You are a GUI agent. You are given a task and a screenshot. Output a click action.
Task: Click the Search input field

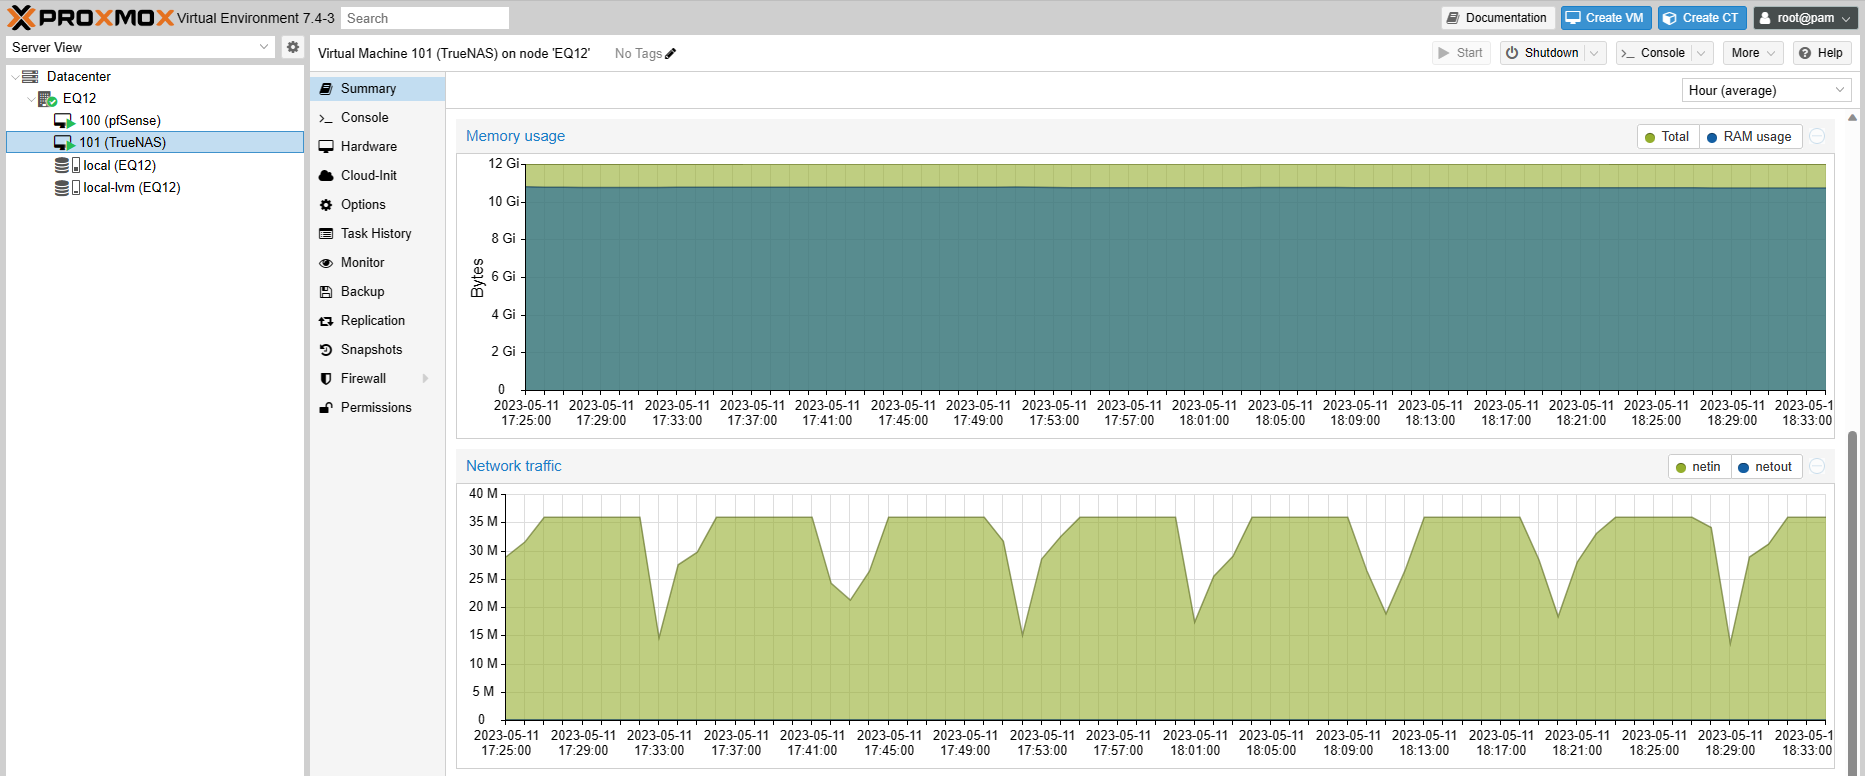pos(425,18)
